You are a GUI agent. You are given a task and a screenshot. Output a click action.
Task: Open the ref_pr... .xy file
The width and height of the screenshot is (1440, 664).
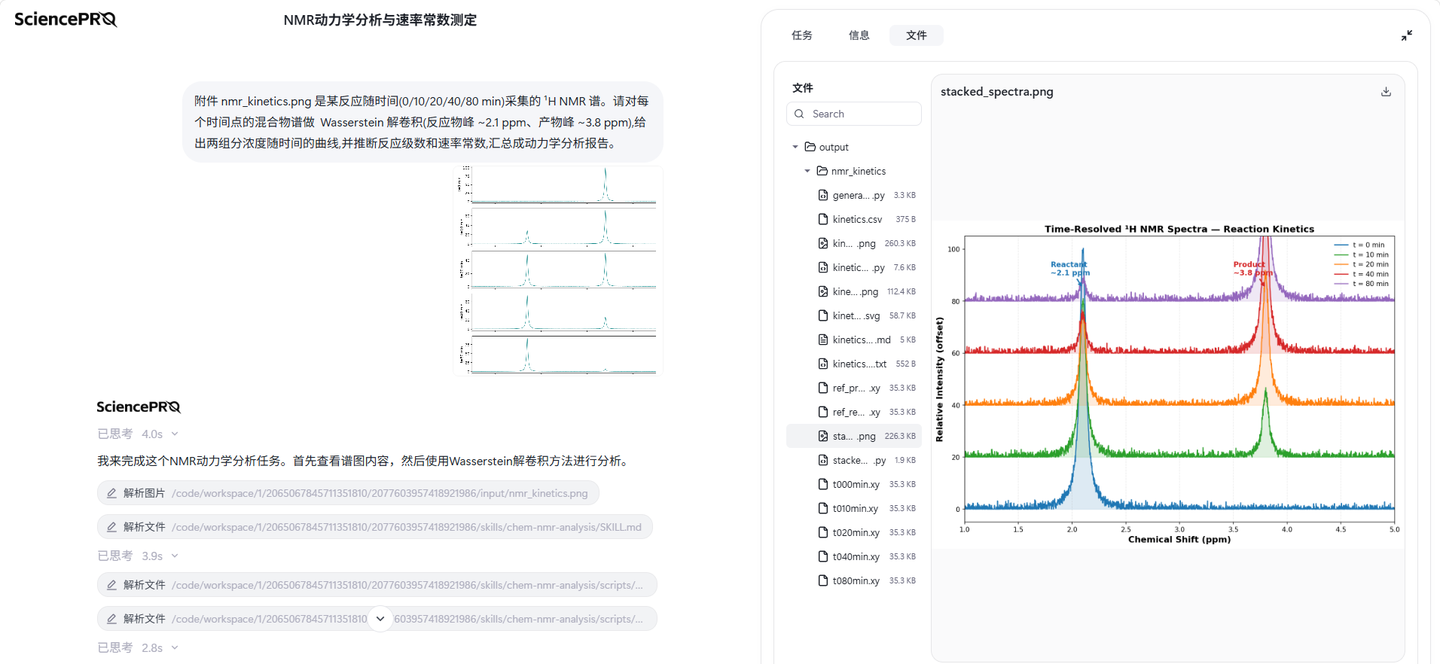(854, 388)
